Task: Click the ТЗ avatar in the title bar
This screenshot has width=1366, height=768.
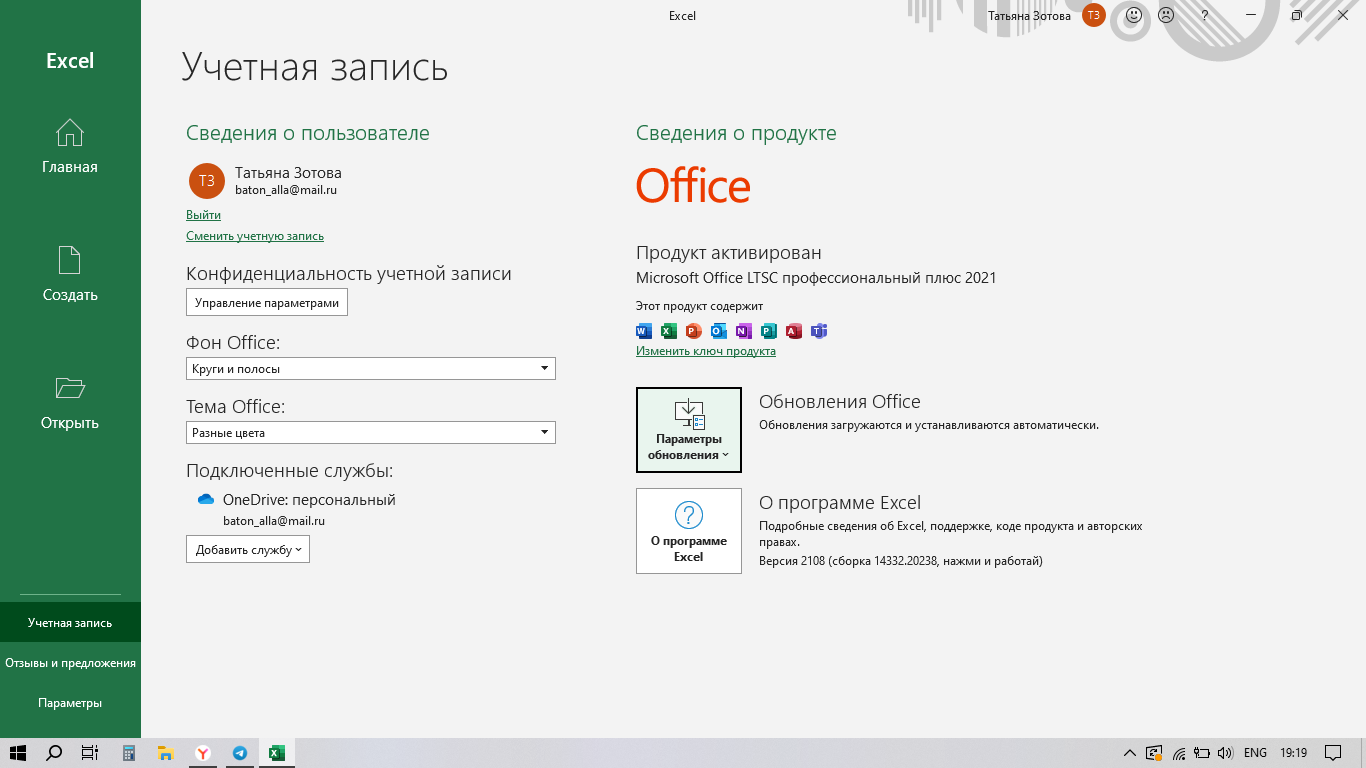Action: pos(1094,15)
